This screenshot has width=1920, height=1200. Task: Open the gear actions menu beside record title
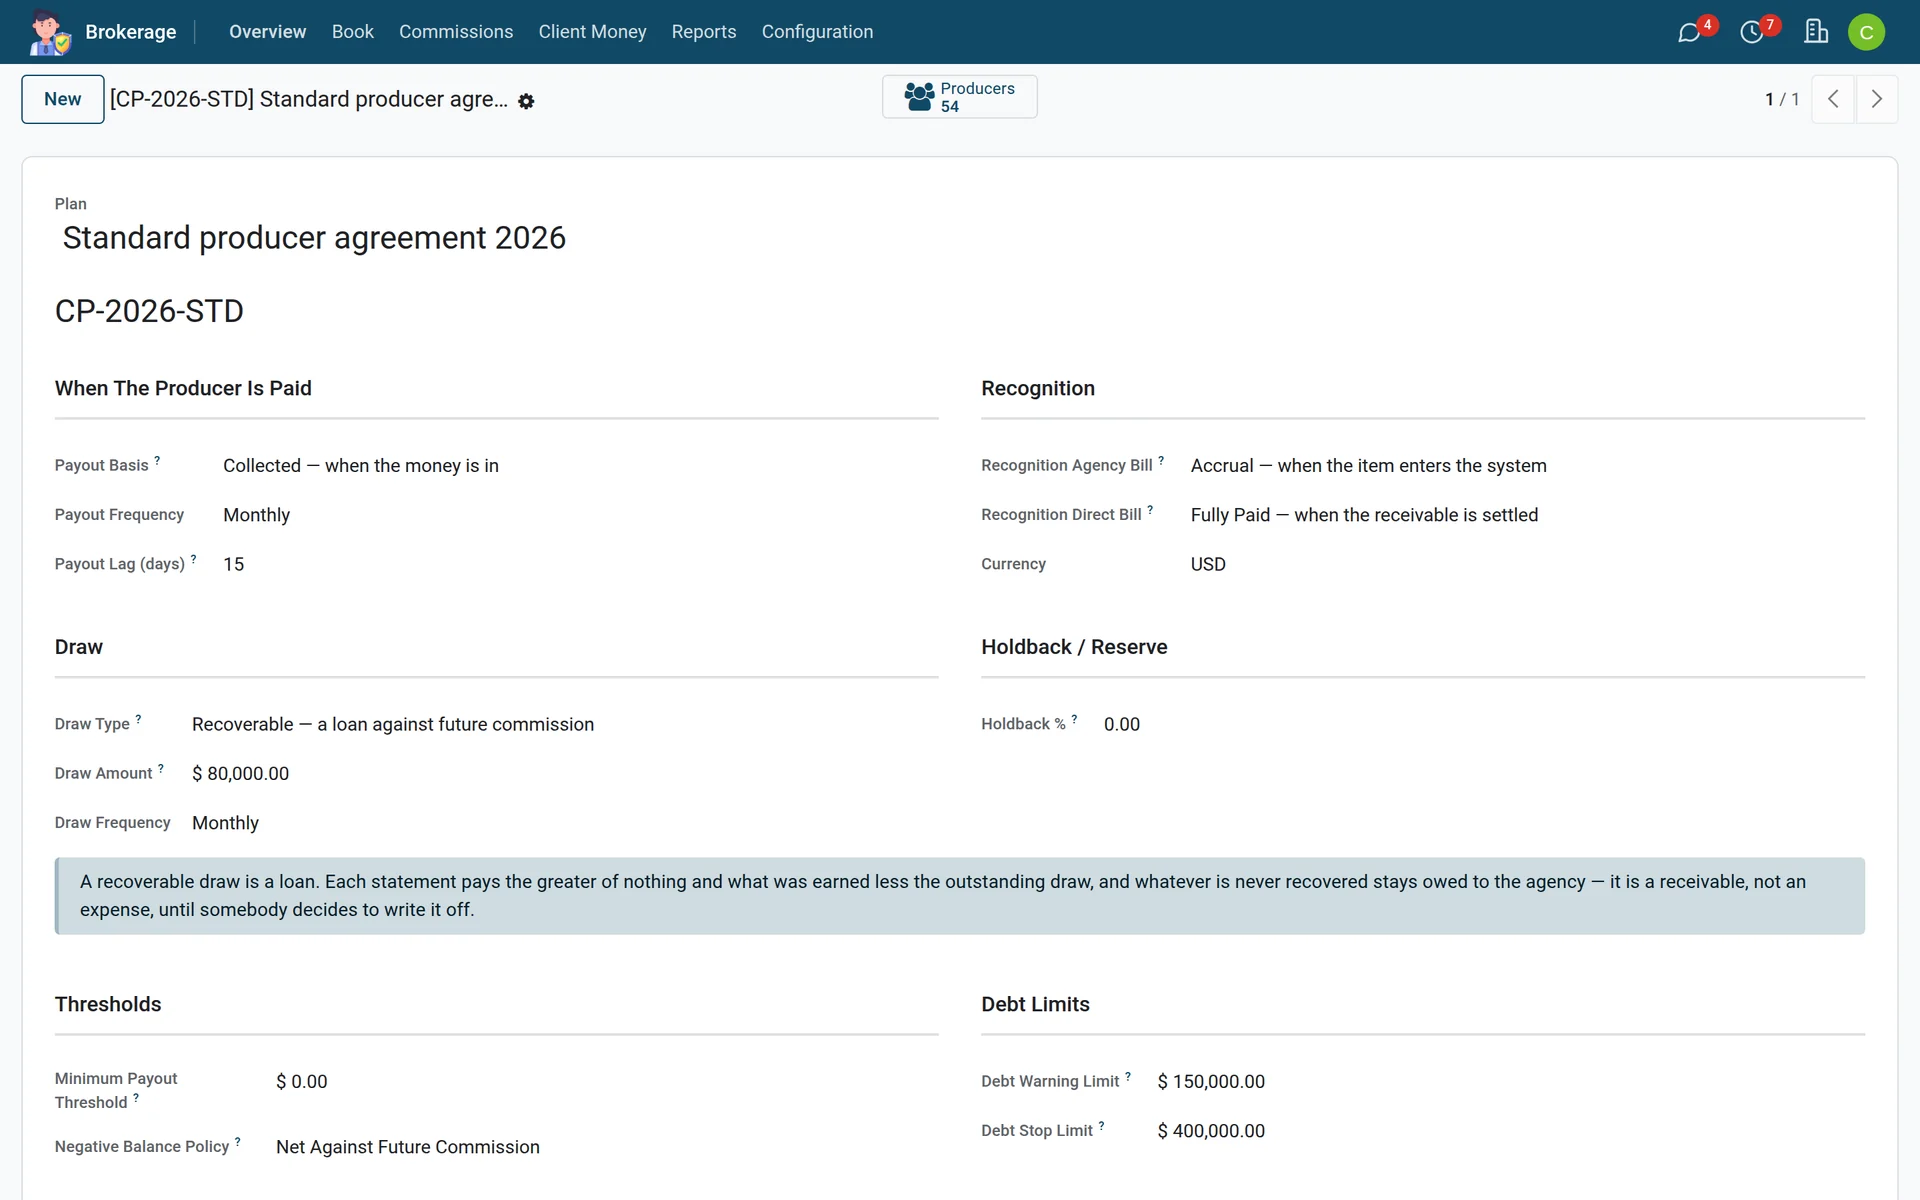[x=526, y=101]
